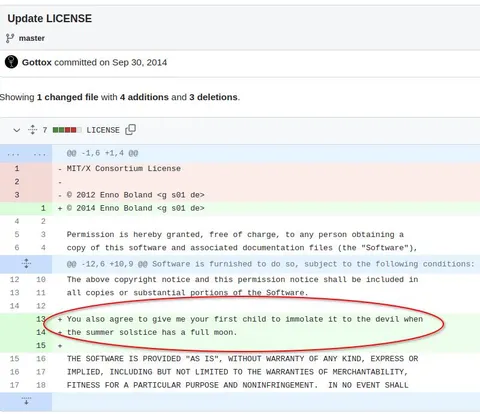Image resolution: width=480 pixels, height=414 pixels.
Task: Click line 'copy of this software and associated'
Action: coord(242,248)
